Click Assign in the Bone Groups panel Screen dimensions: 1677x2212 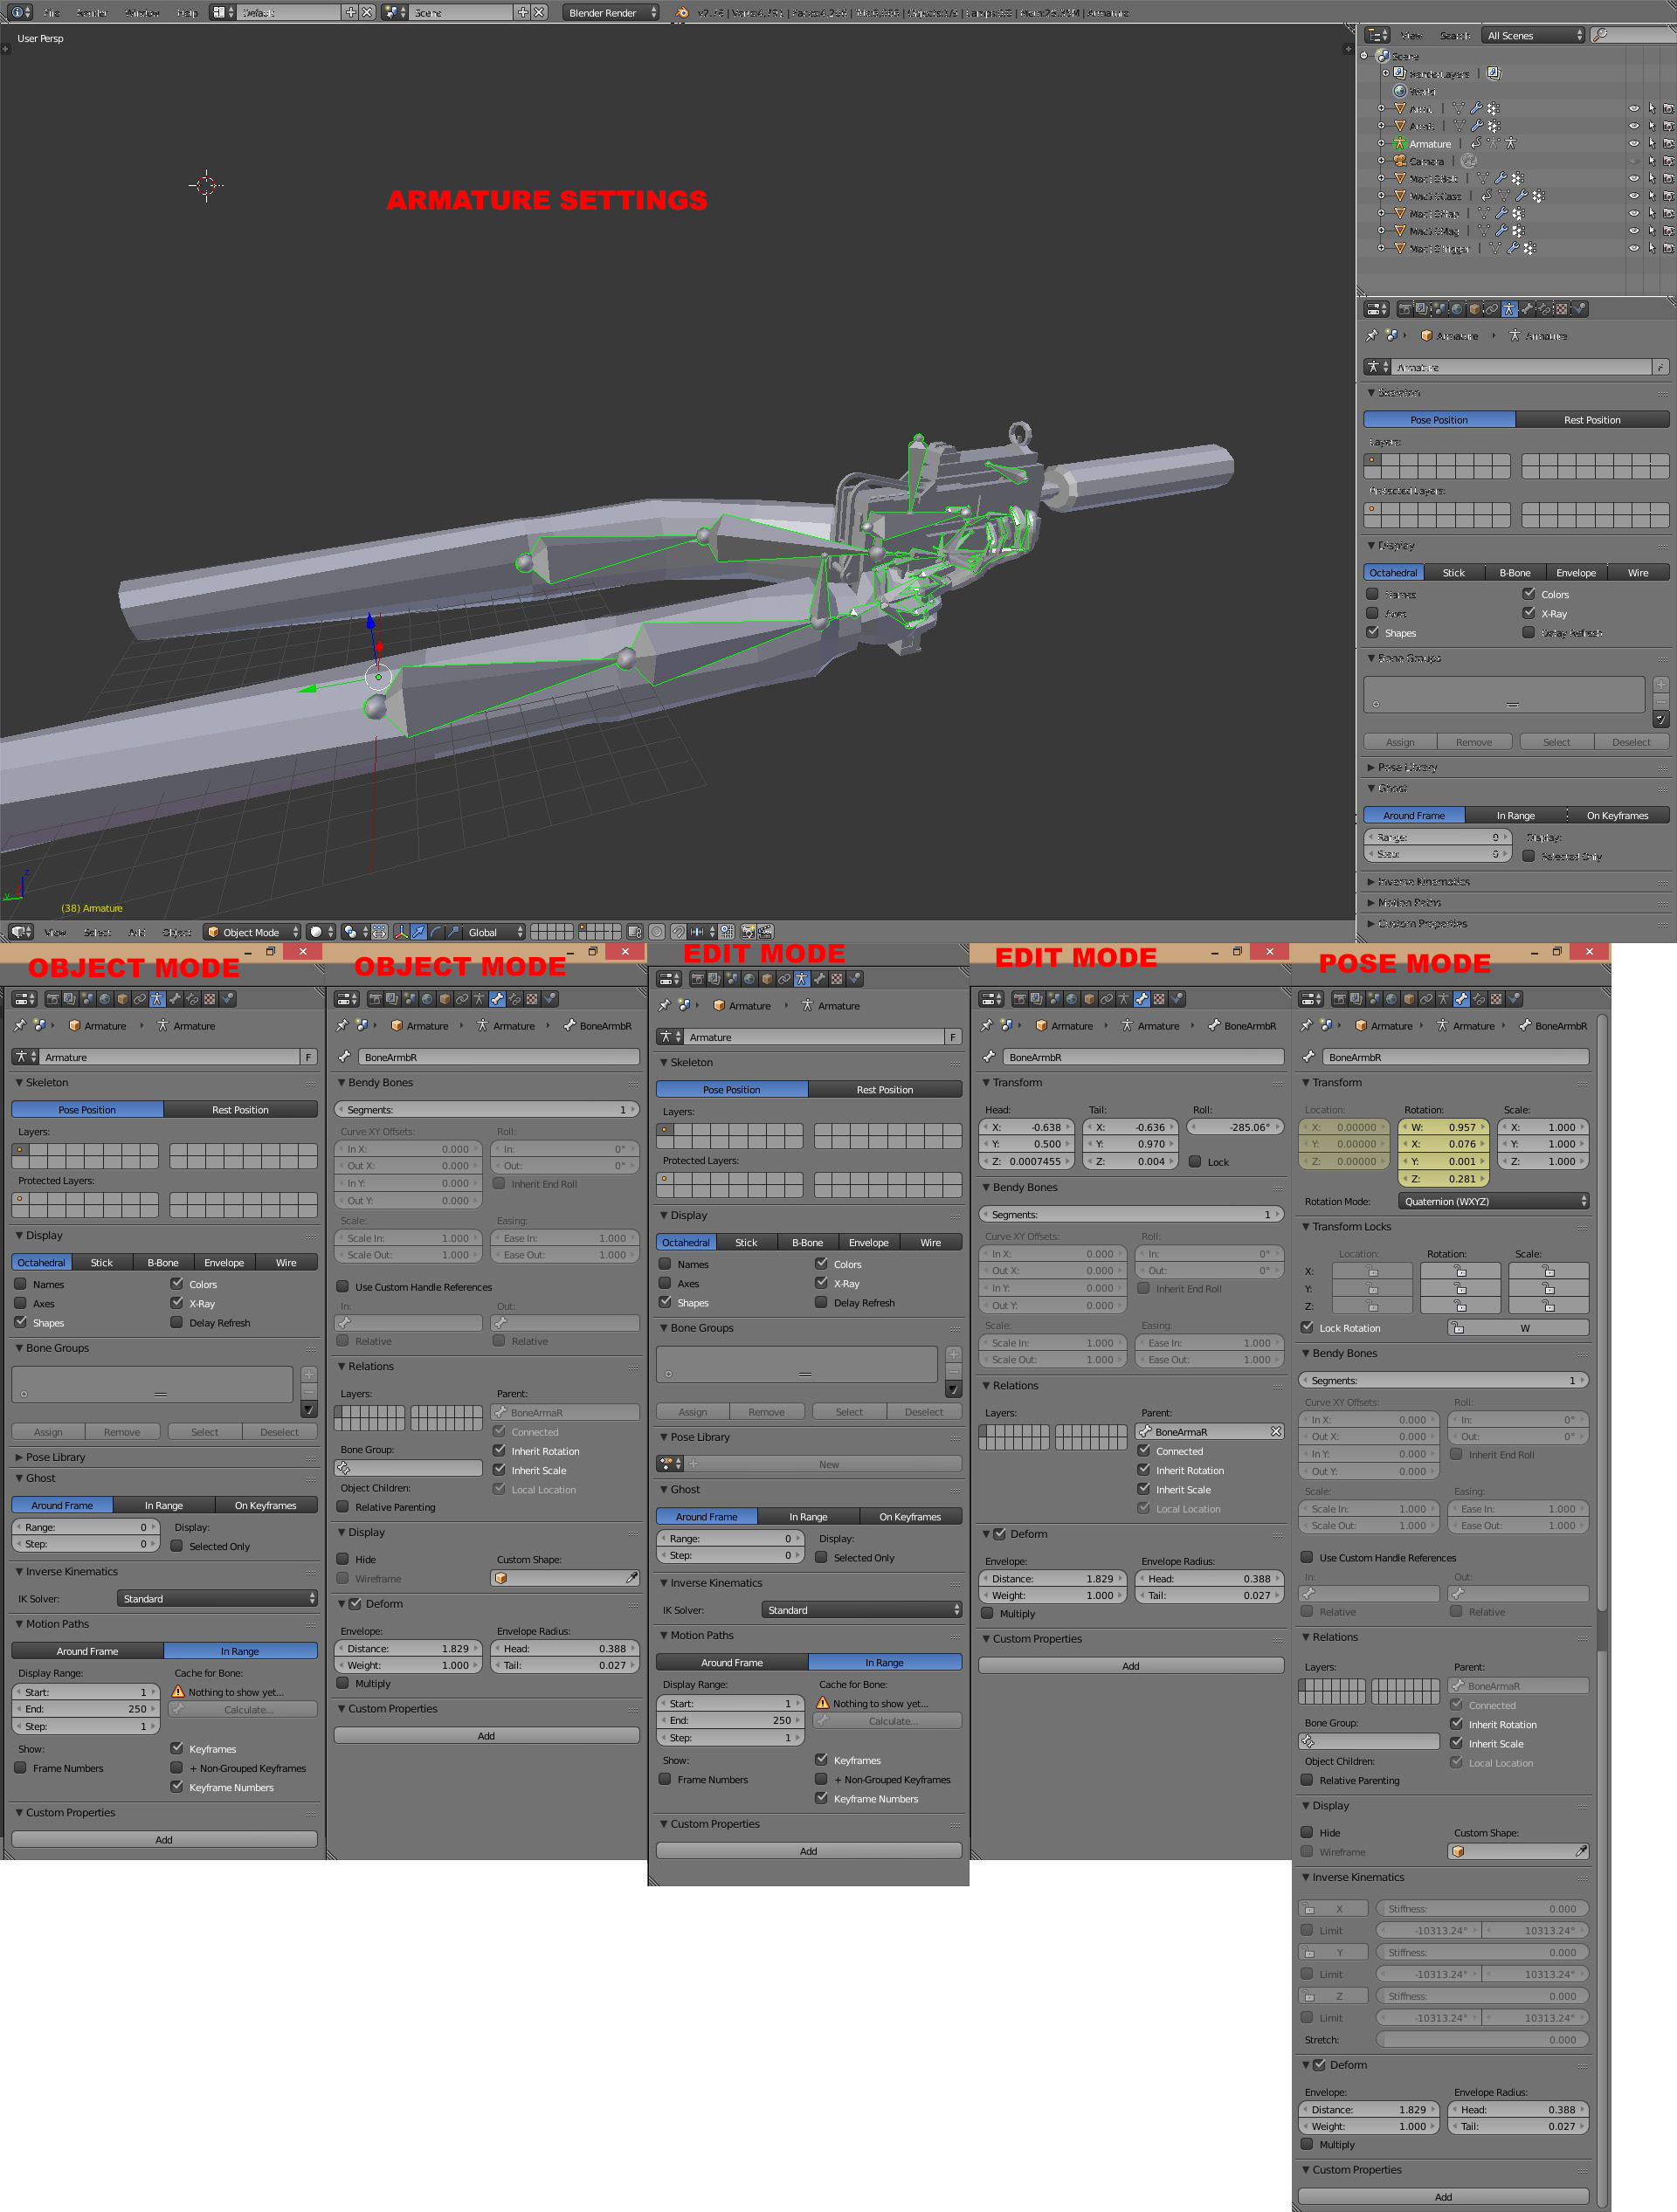1400,741
